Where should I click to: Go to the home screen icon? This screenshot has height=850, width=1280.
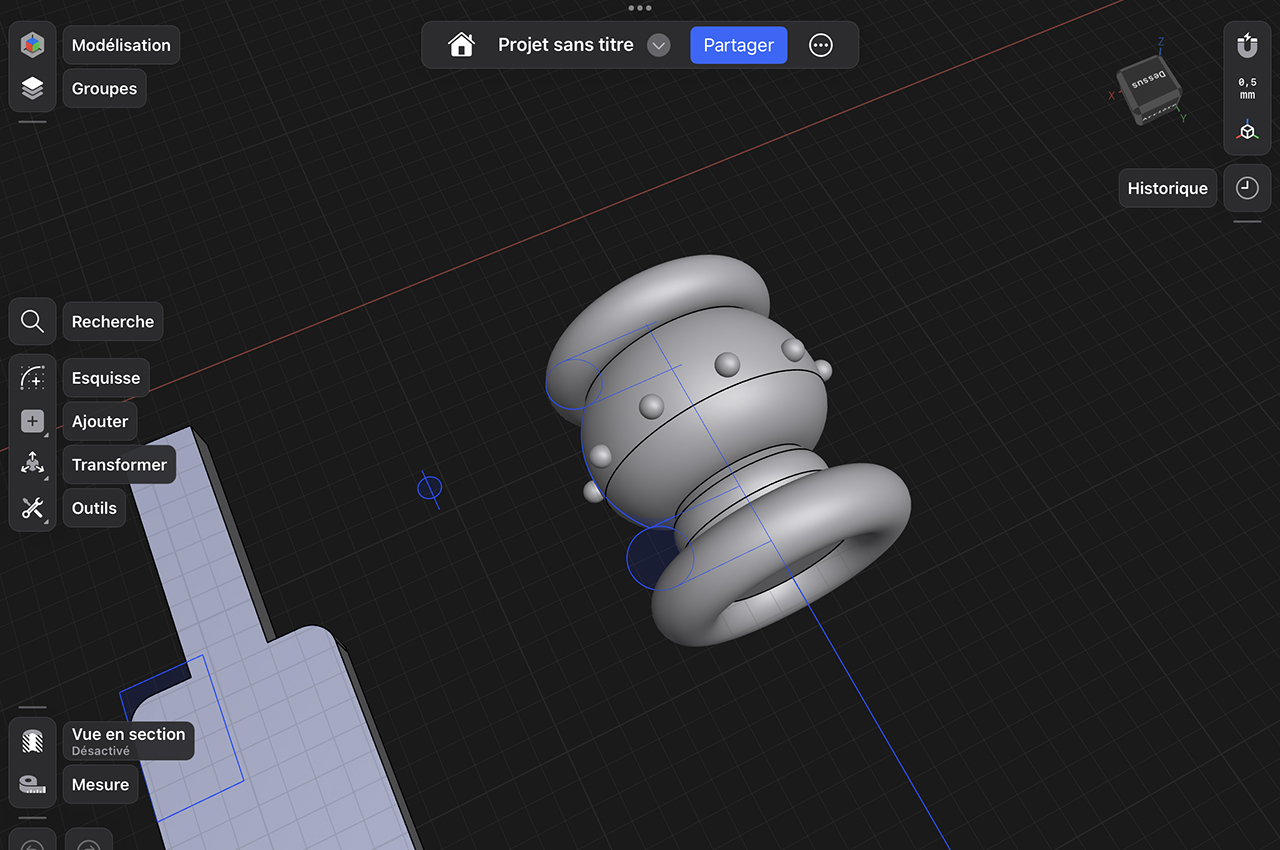[x=461, y=45]
